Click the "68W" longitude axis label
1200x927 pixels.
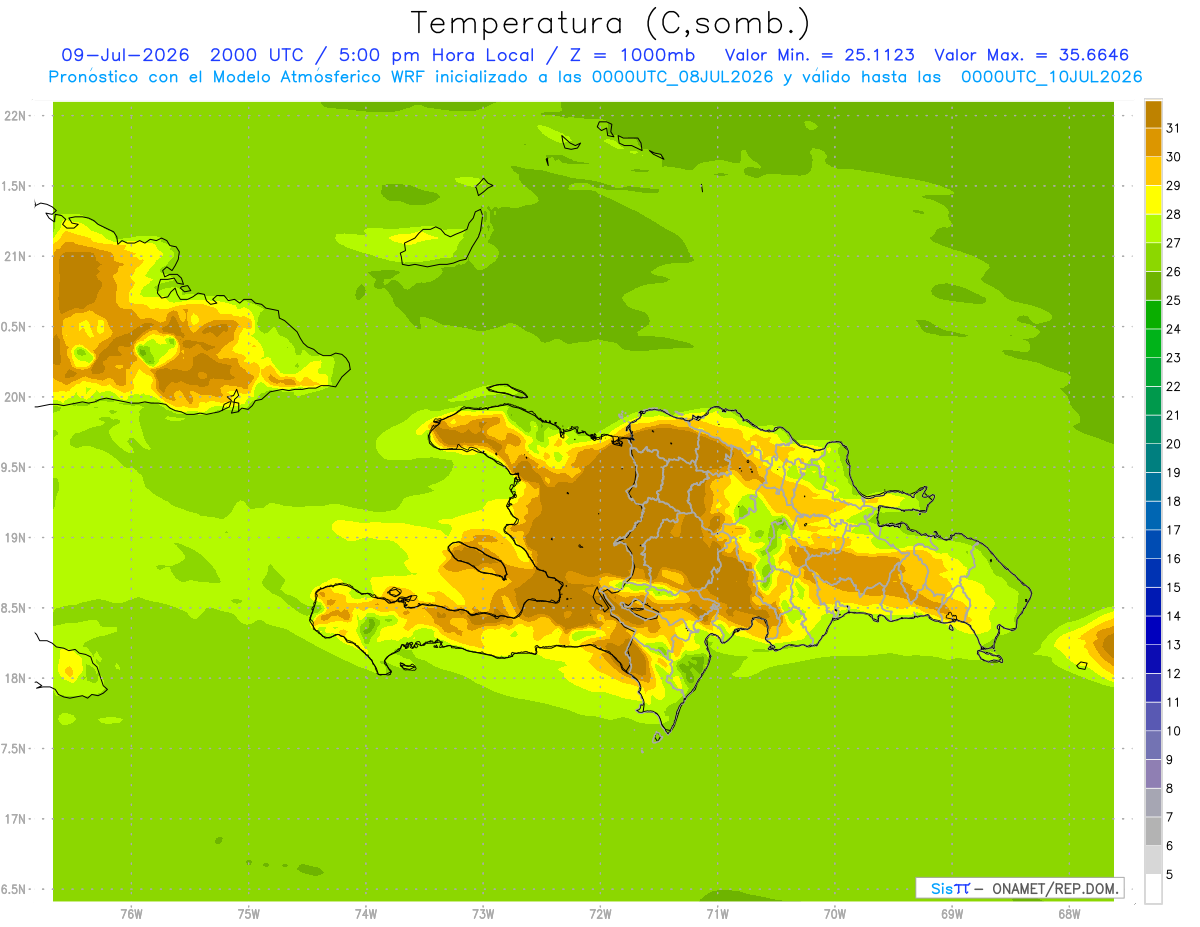1069,913
